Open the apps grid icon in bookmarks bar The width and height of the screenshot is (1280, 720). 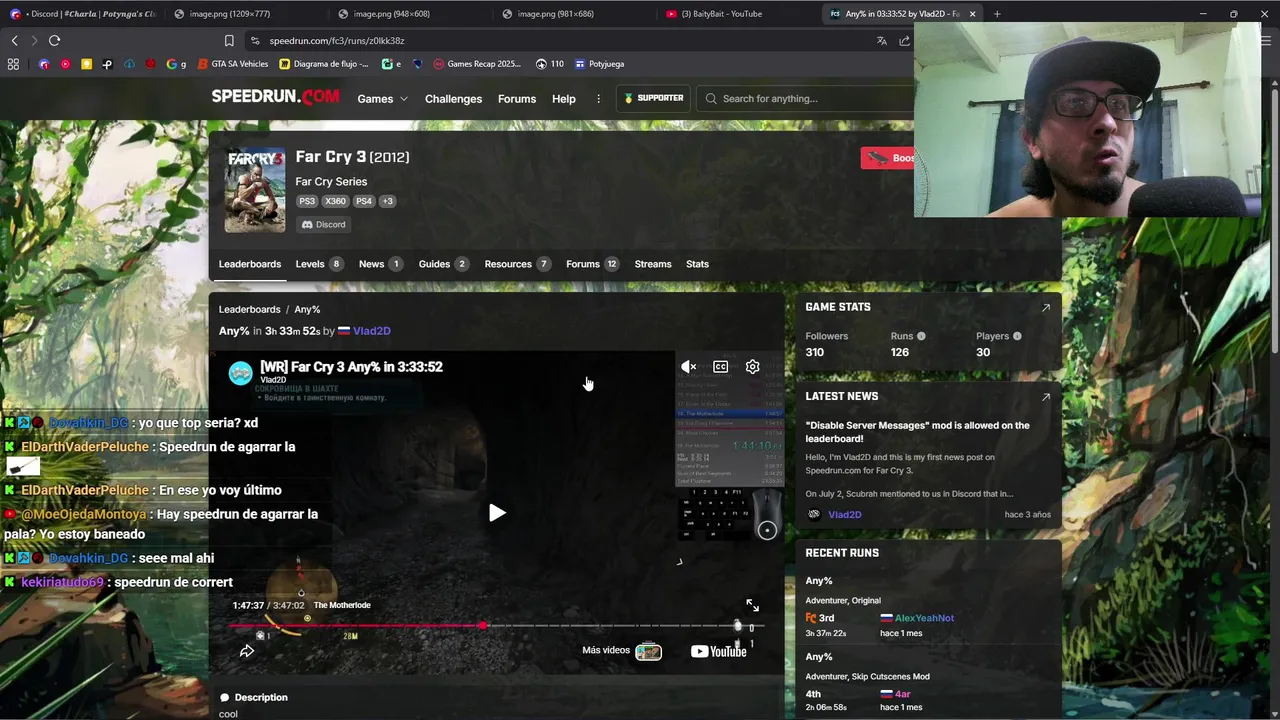click(13, 64)
